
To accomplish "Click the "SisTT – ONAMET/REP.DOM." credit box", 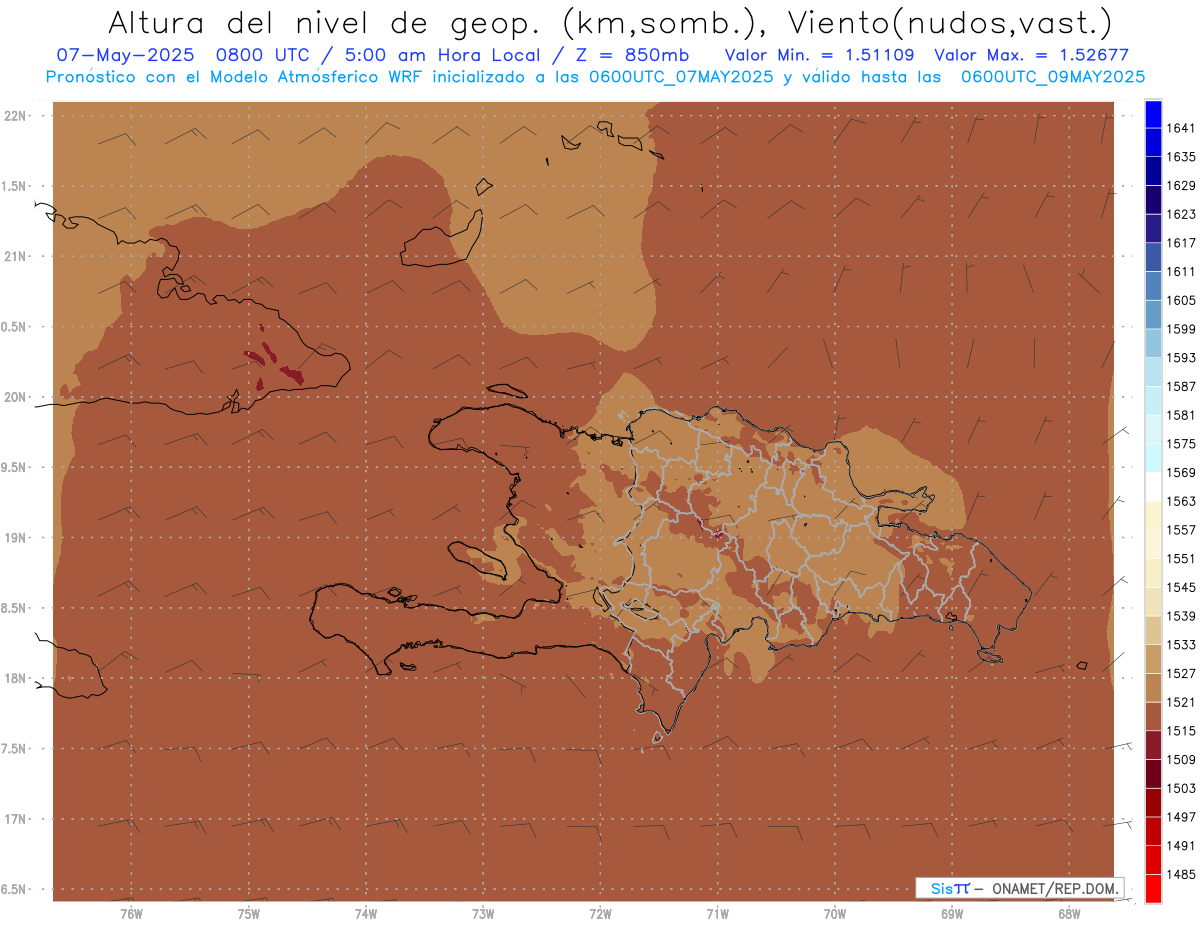I will 1020,888.
